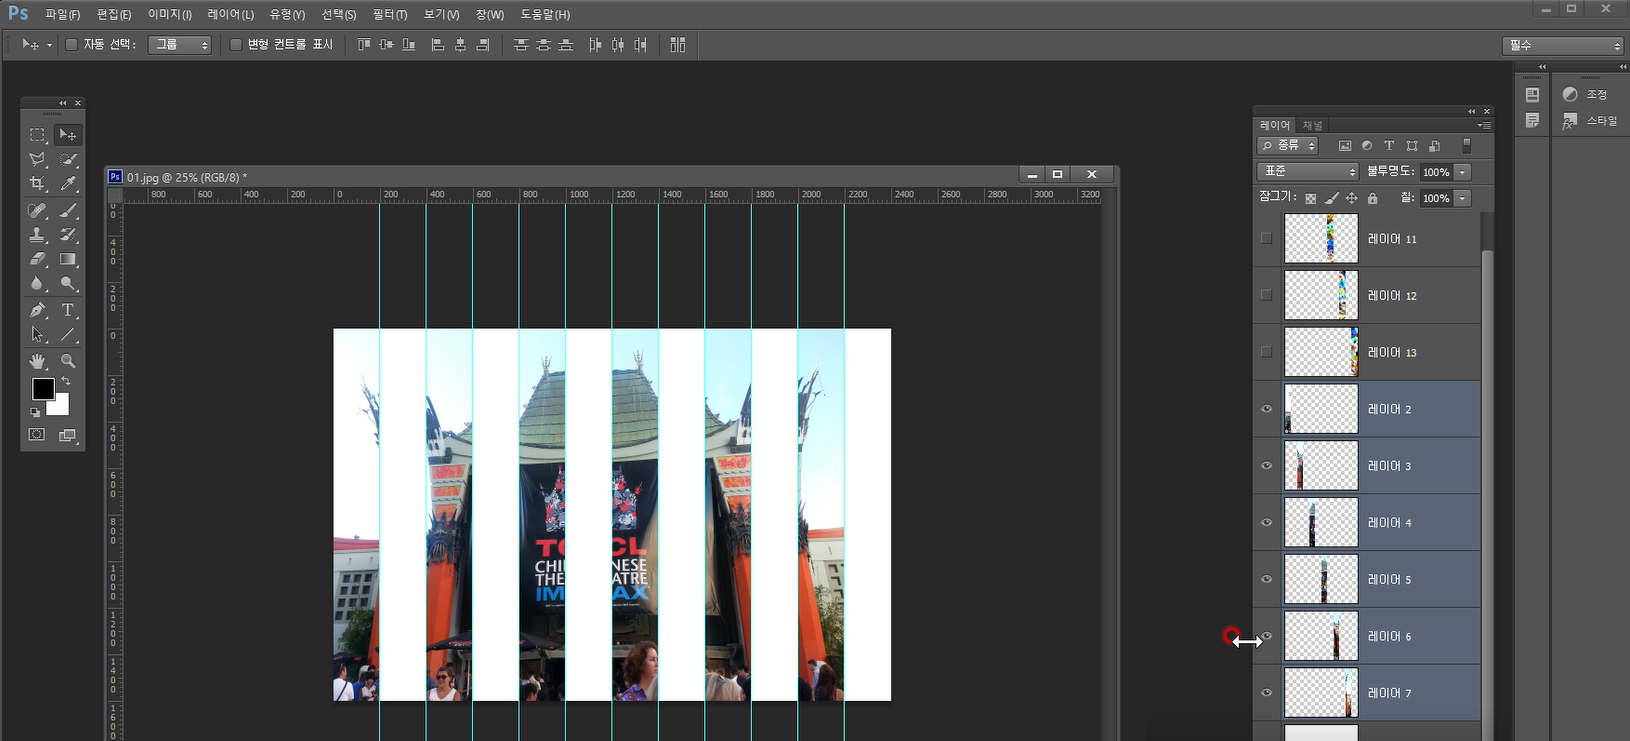Open the 이미지(I) menu
Viewport: 1630px width, 741px height.
point(170,15)
